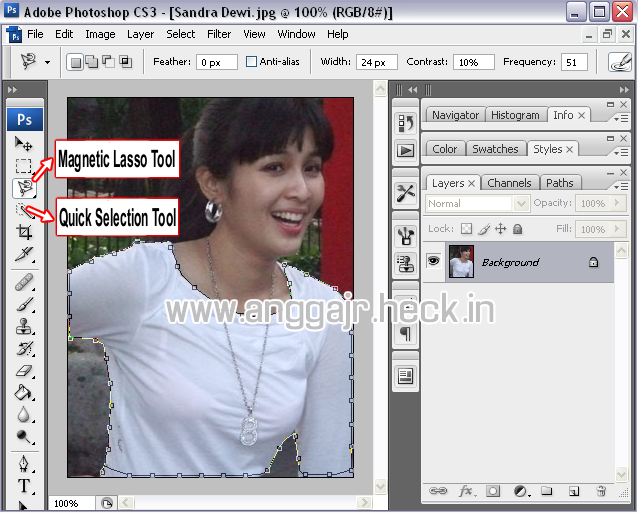The width and height of the screenshot is (638, 515).
Task: Open the Normal blend mode dropdown
Action: point(522,203)
